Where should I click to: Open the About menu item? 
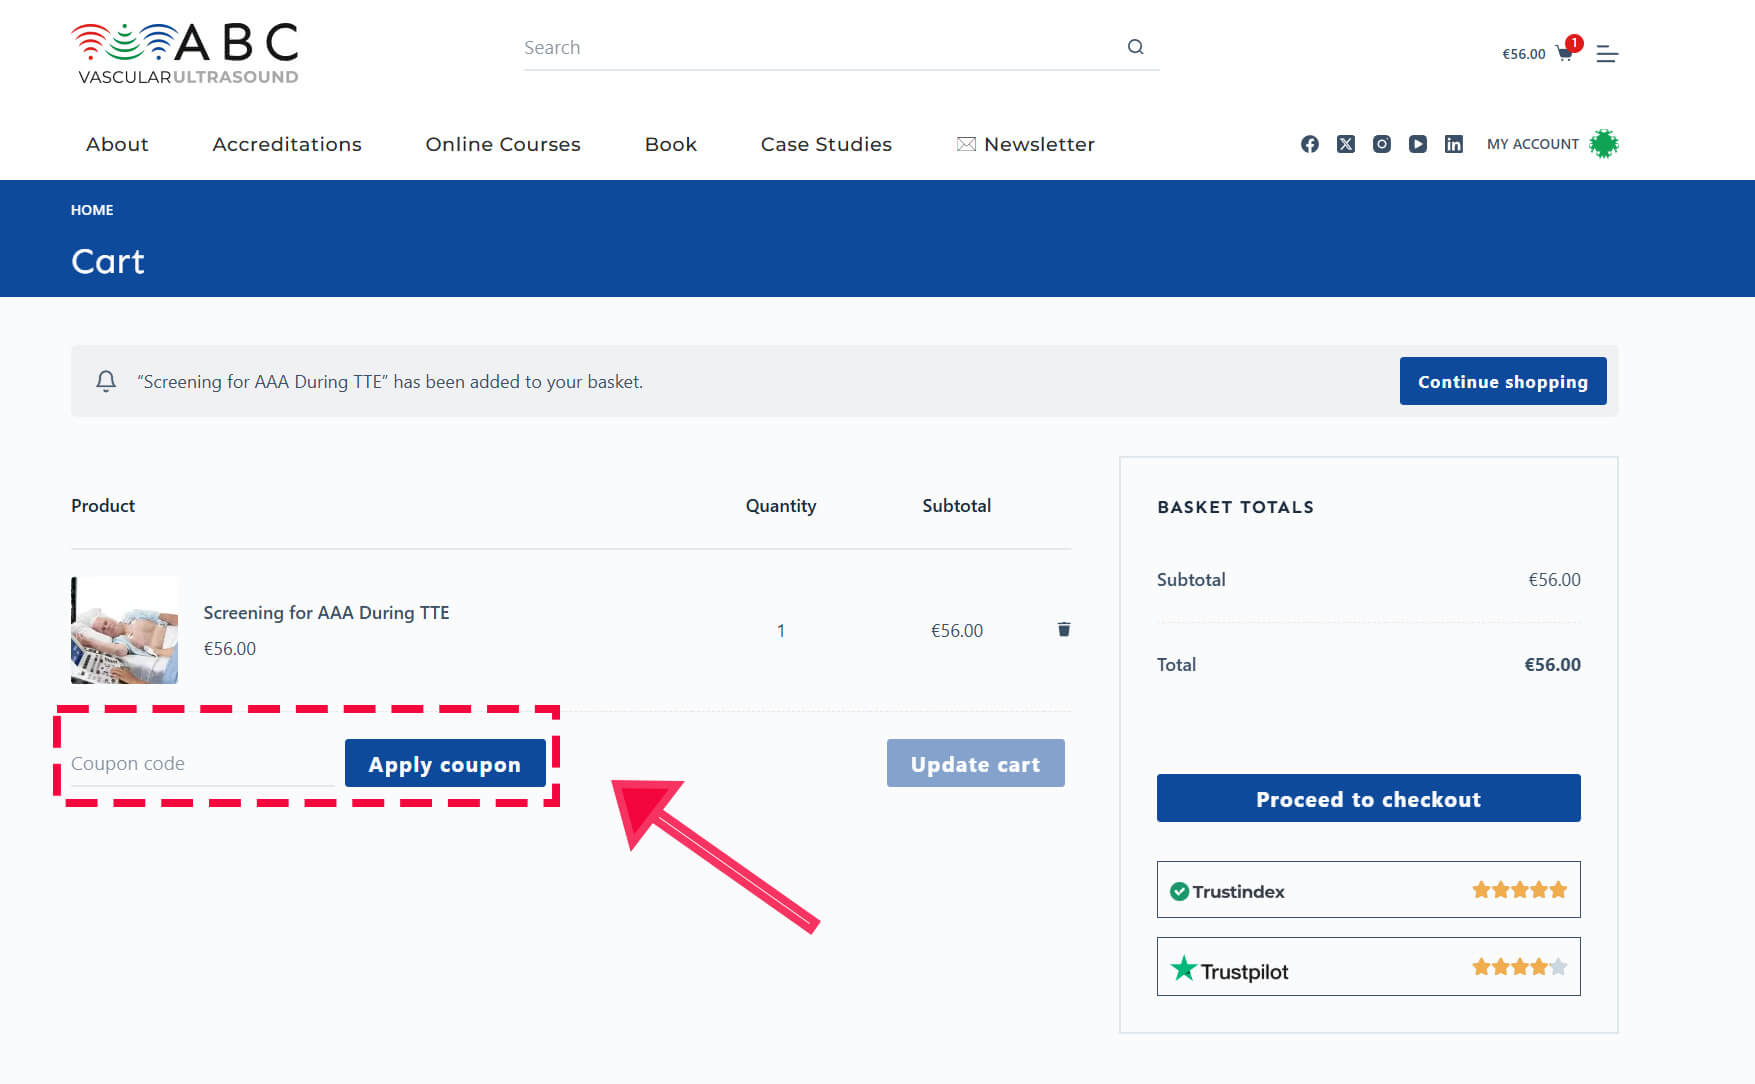point(117,144)
